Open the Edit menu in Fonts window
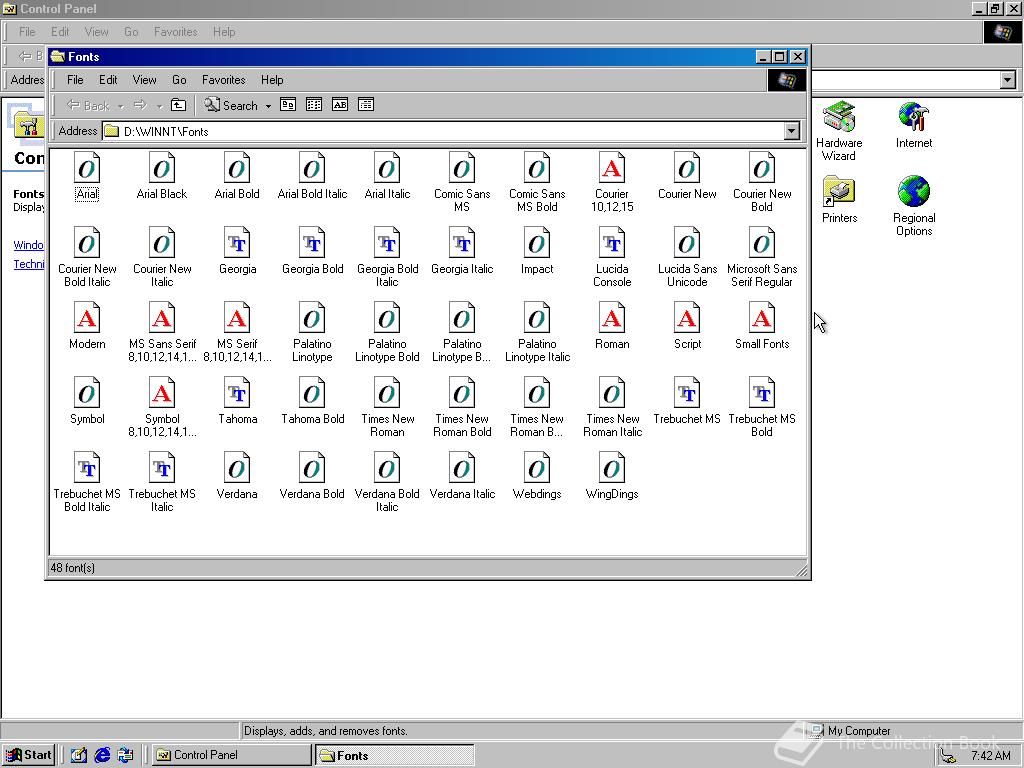The height and width of the screenshot is (768, 1024). pos(108,80)
